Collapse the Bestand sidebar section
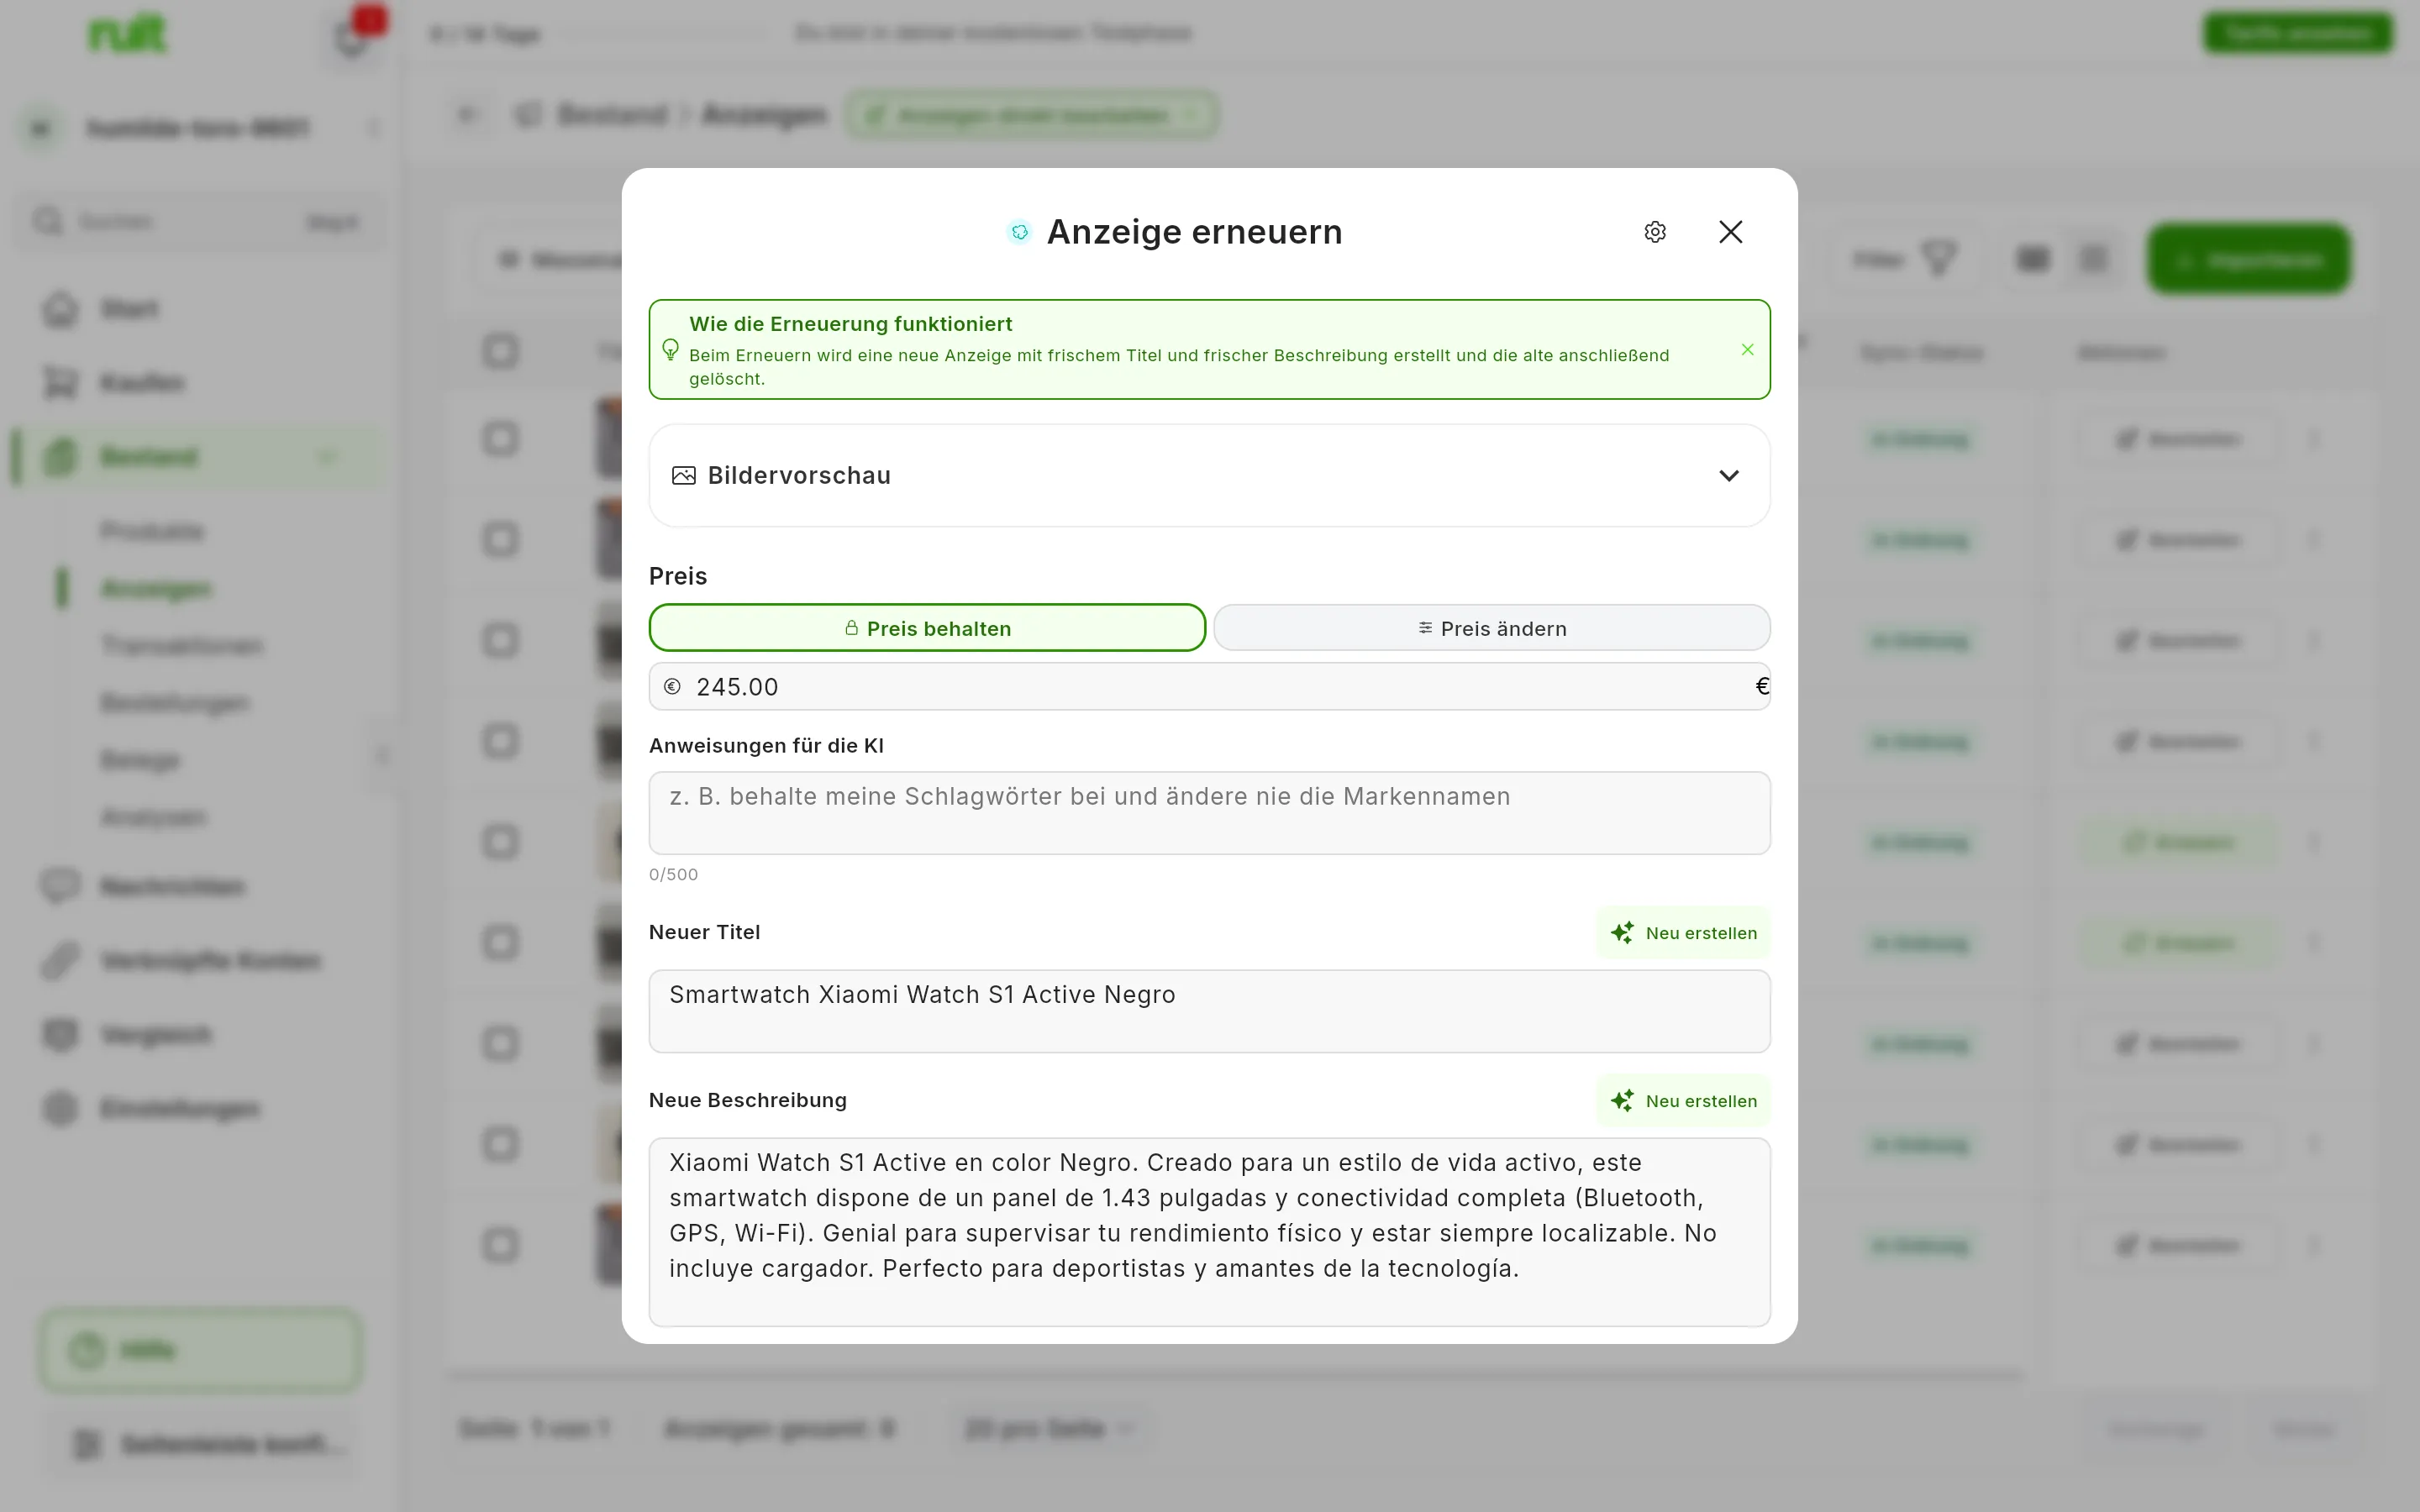The width and height of the screenshot is (2420, 1512). point(326,457)
